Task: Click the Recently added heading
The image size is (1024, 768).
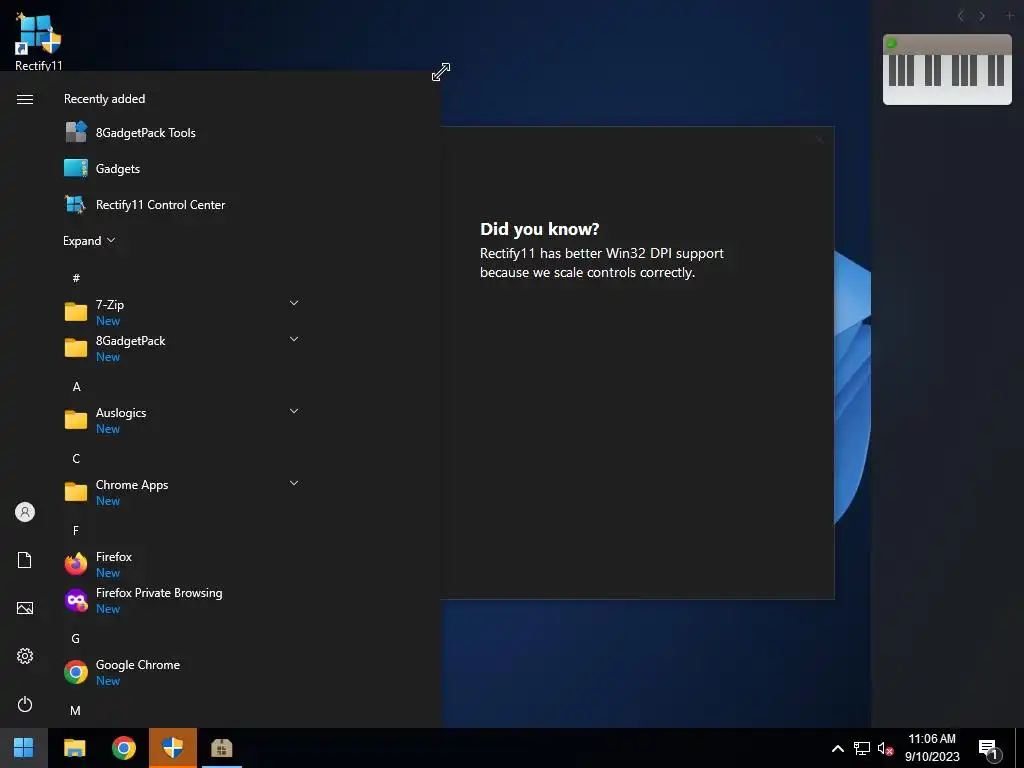Action: pyautogui.click(x=104, y=99)
